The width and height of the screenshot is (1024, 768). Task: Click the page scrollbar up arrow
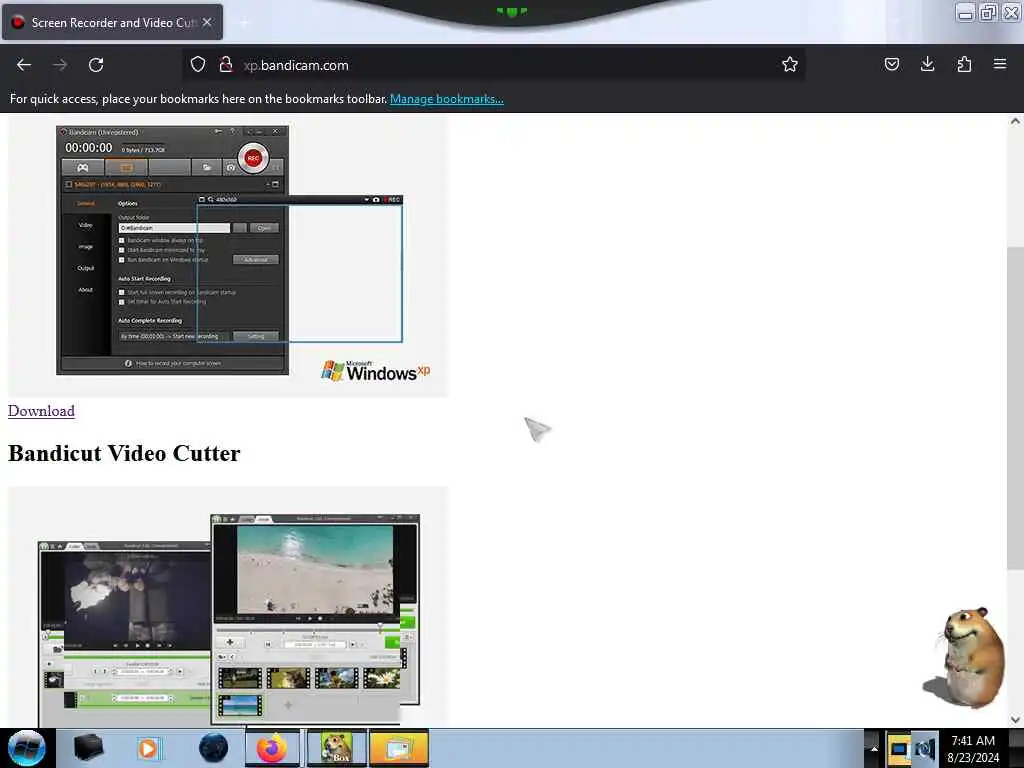[x=1015, y=121]
